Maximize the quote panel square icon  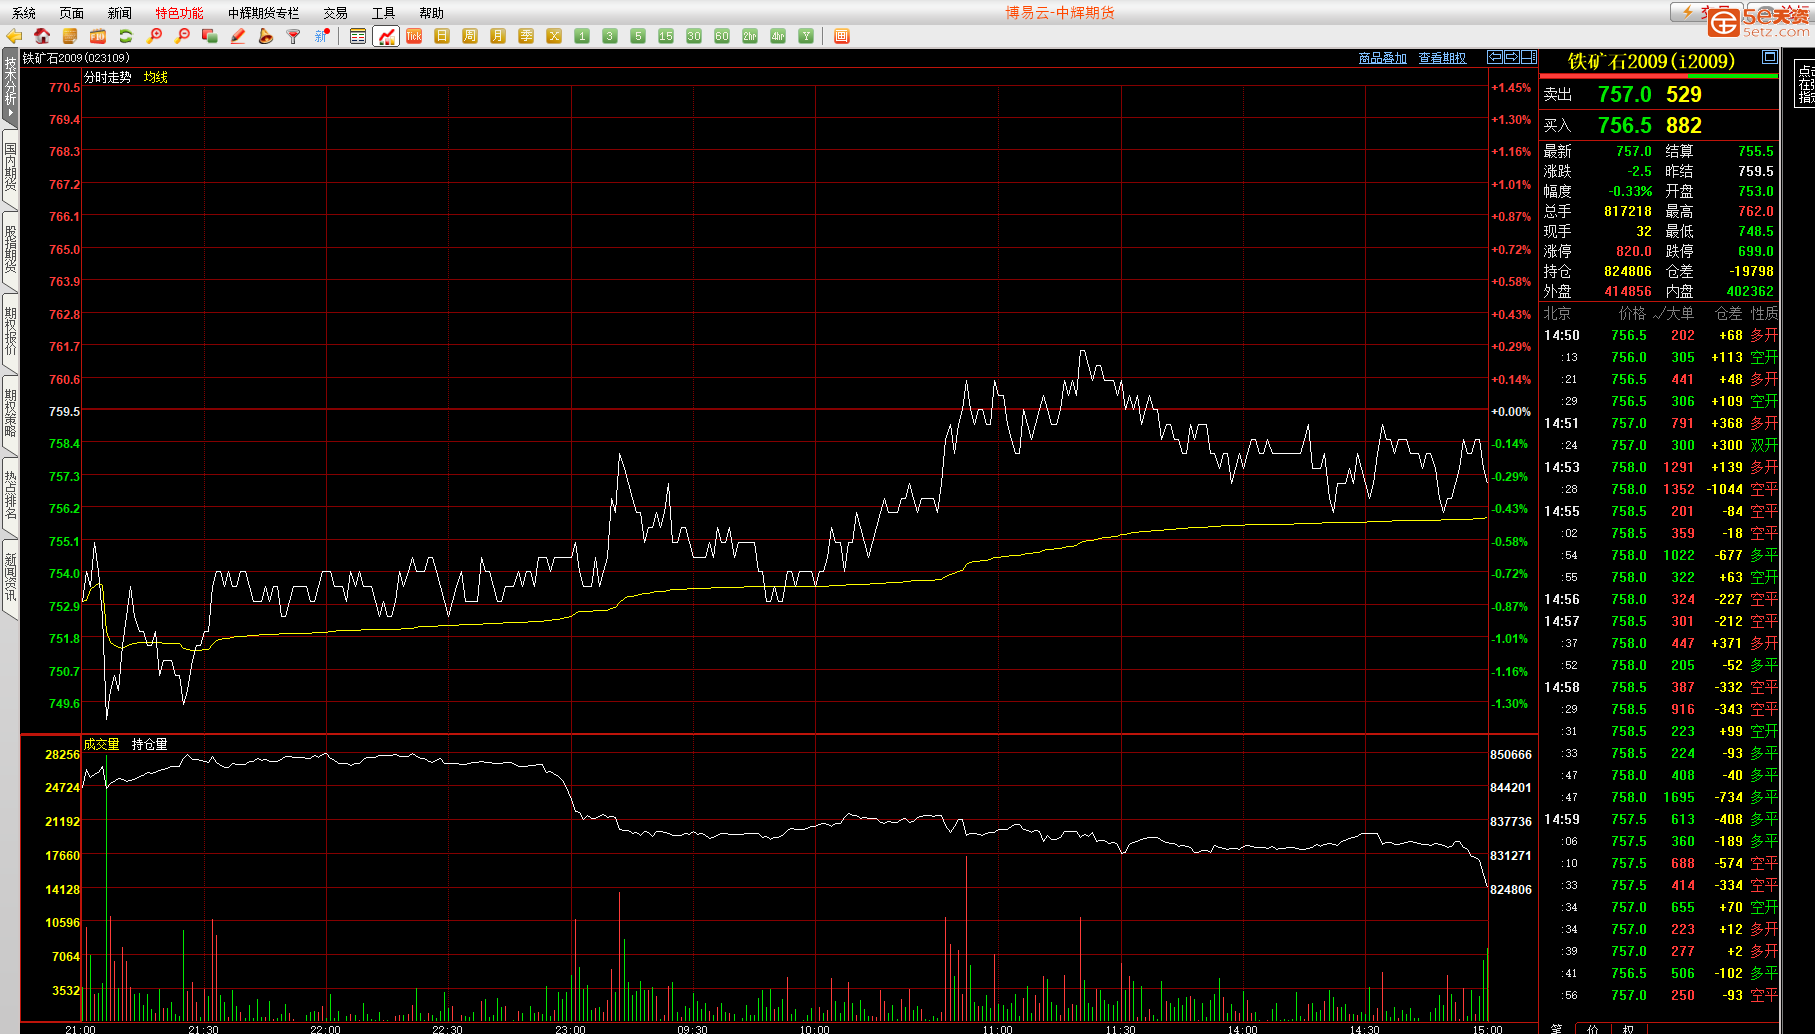tap(1769, 57)
